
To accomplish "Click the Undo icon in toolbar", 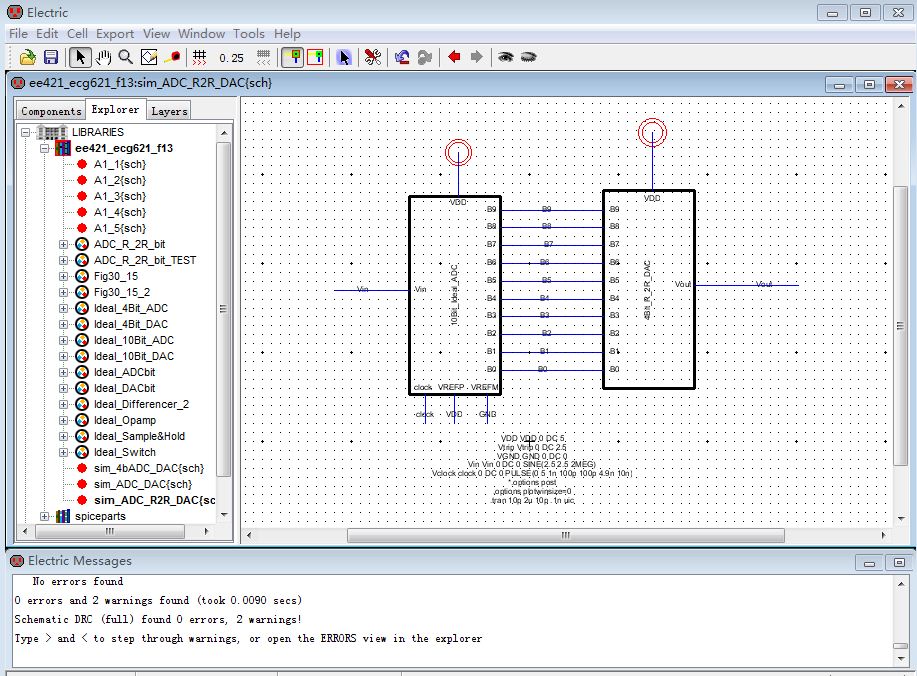I will [x=402, y=57].
